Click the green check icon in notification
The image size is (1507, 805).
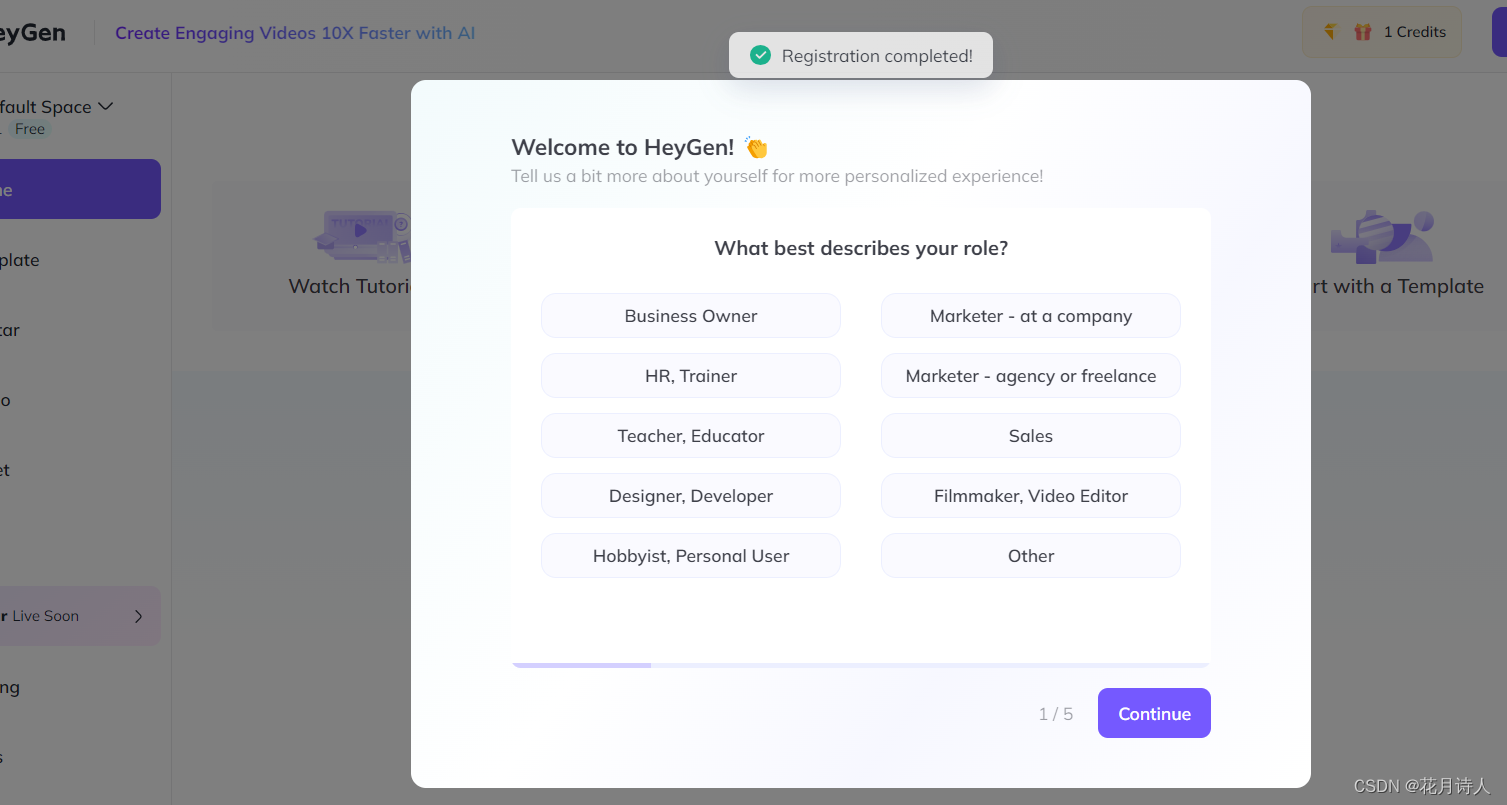click(760, 55)
